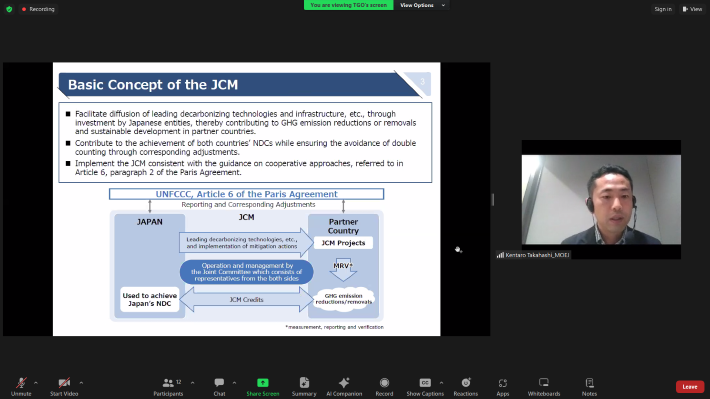Open the Reactions menu
The width and height of the screenshot is (710, 399).
465,387
